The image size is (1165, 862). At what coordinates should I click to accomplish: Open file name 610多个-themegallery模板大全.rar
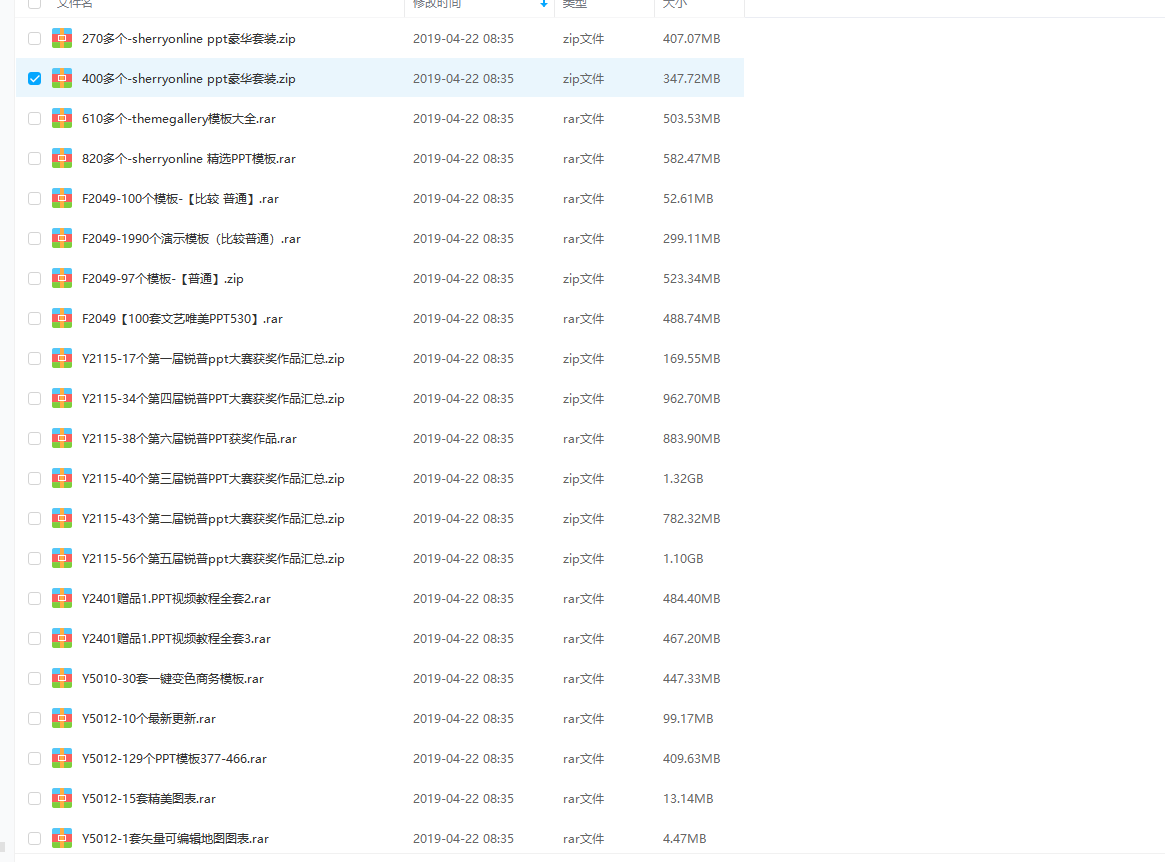(179, 119)
